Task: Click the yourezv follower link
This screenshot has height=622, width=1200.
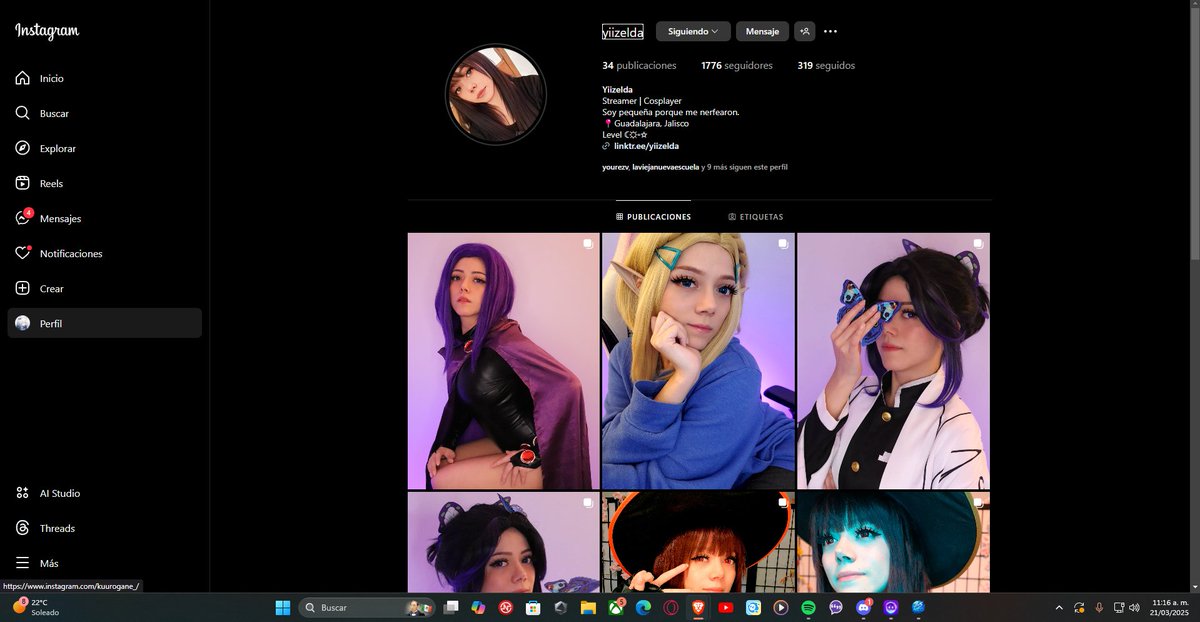Action: tap(615, 167)
